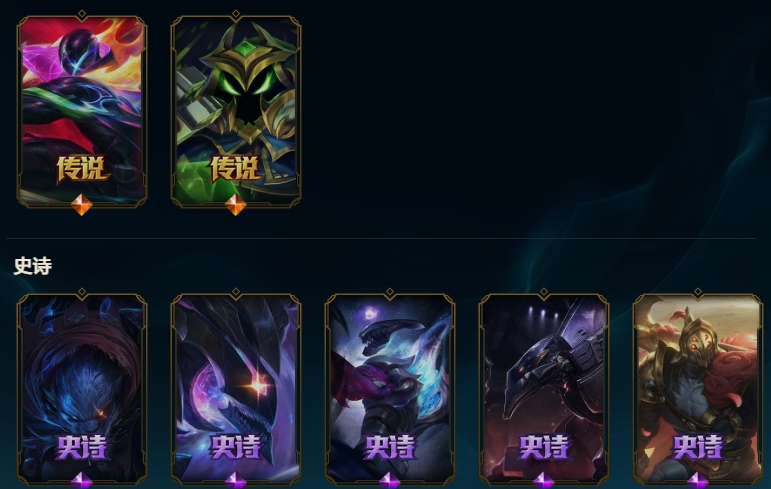Click 传说 label on the Veigar card

[x=236, y=169]
